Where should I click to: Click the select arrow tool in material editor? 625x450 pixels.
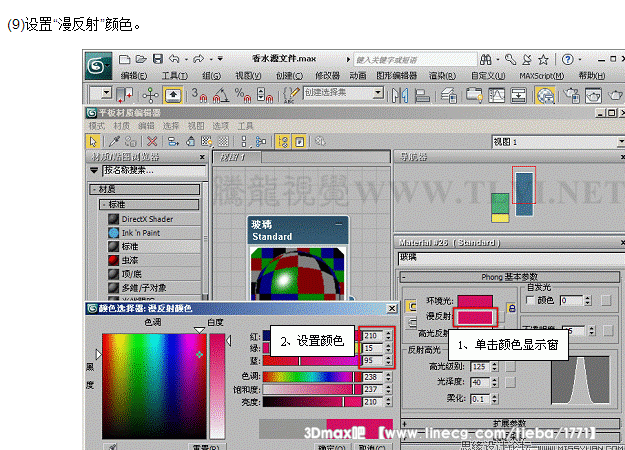pyautogui.click(x=93, y=141)
